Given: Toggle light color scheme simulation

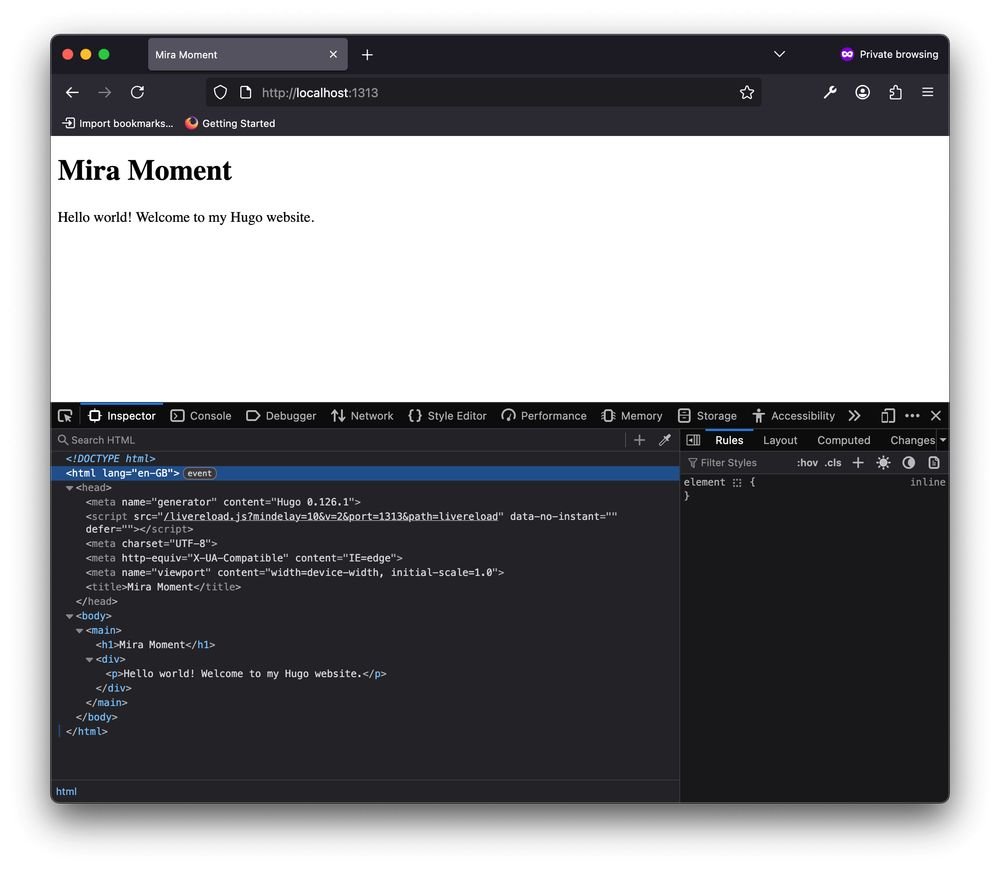Looking at the screenshot, I should pyautogui.click(x=883, y=463).
